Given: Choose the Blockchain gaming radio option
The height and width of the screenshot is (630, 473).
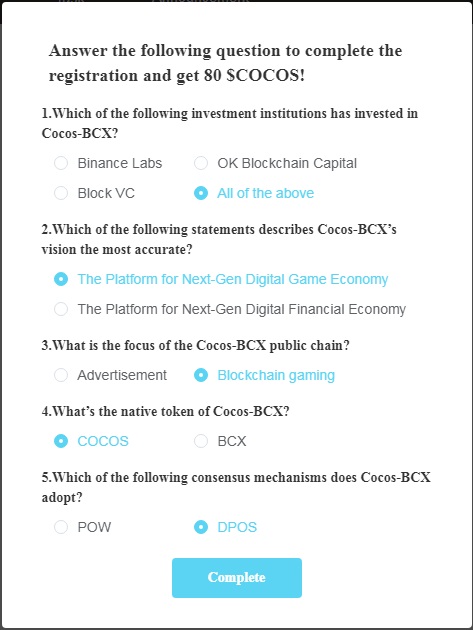Looking at the screenshot, I should [201, 375].
